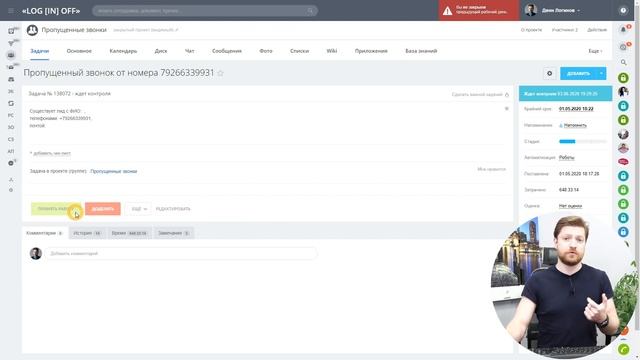Open the task settings gear next to Добавить
The height and width of the screenshot is (360, 640).
point(549,73)
